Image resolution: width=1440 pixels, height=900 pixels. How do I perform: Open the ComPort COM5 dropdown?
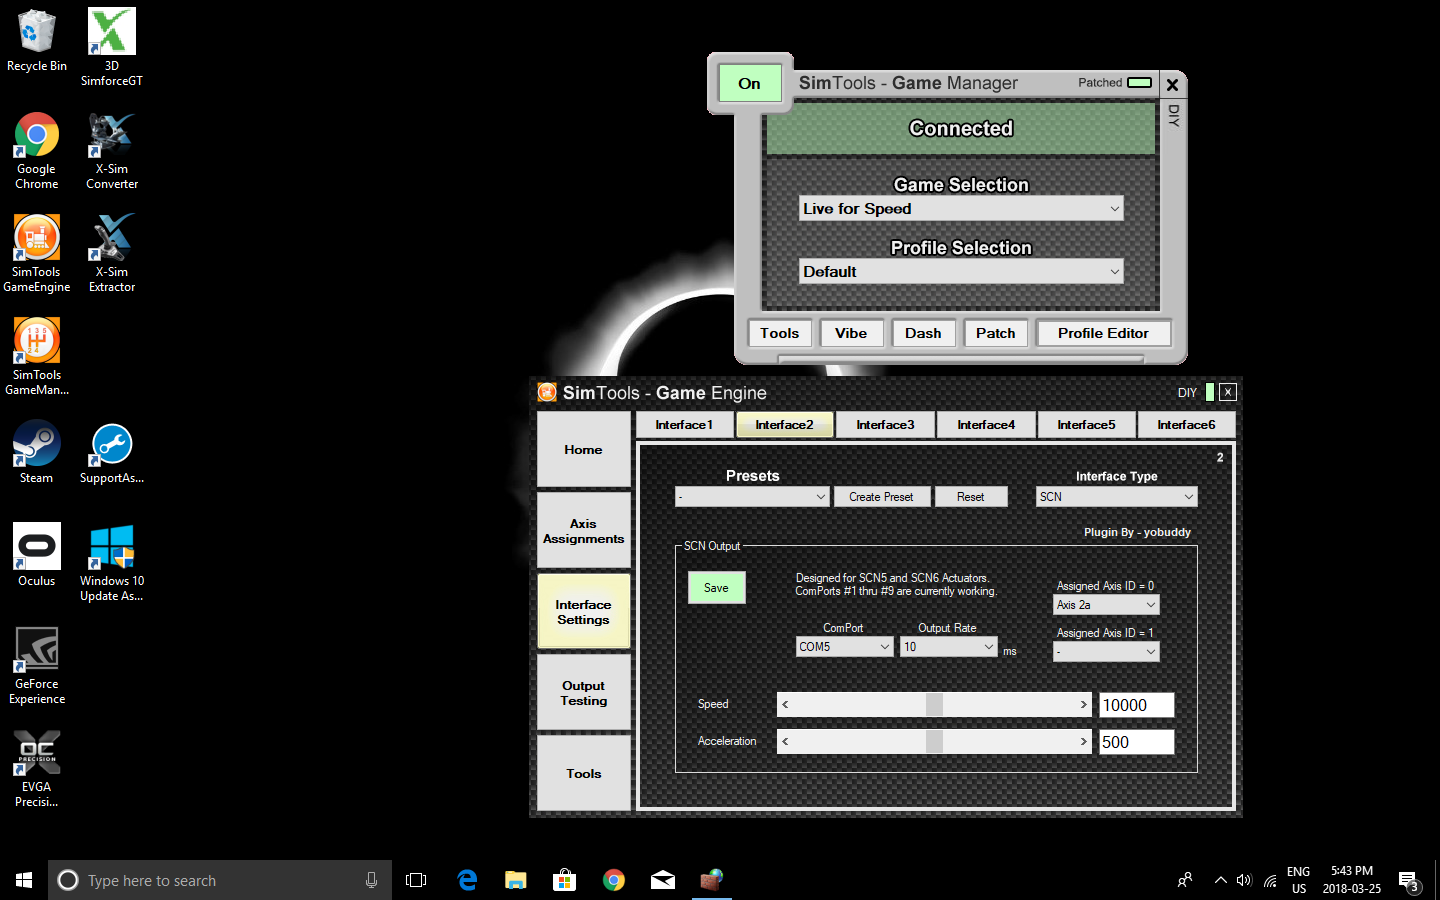844,647
